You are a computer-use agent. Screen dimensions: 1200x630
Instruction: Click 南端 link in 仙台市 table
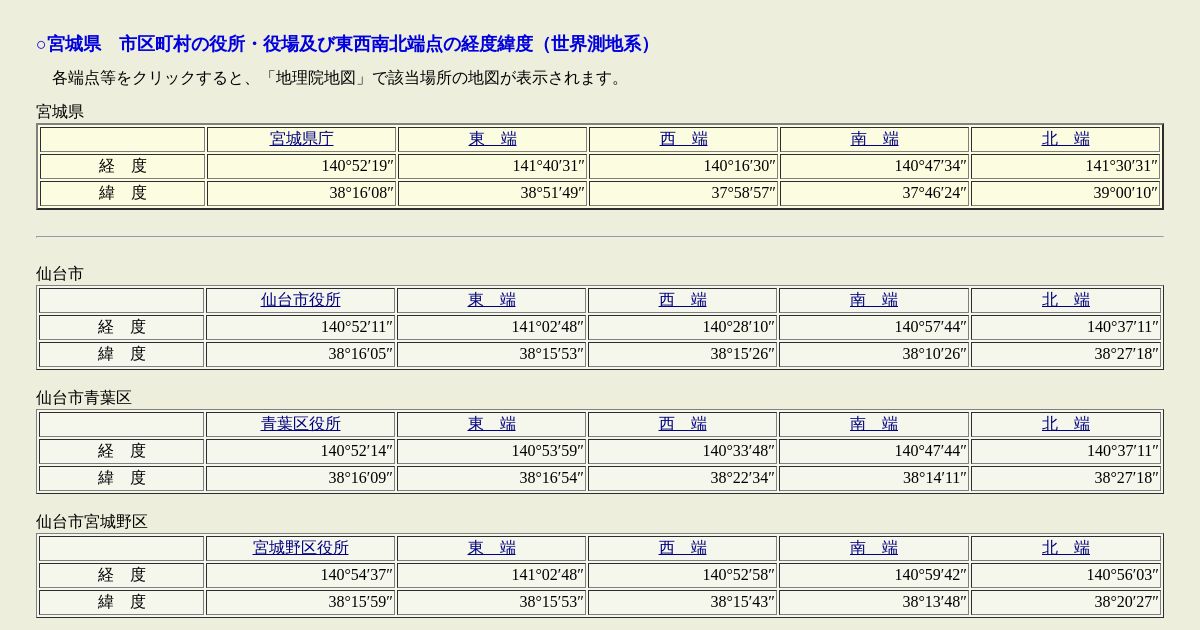874,300
